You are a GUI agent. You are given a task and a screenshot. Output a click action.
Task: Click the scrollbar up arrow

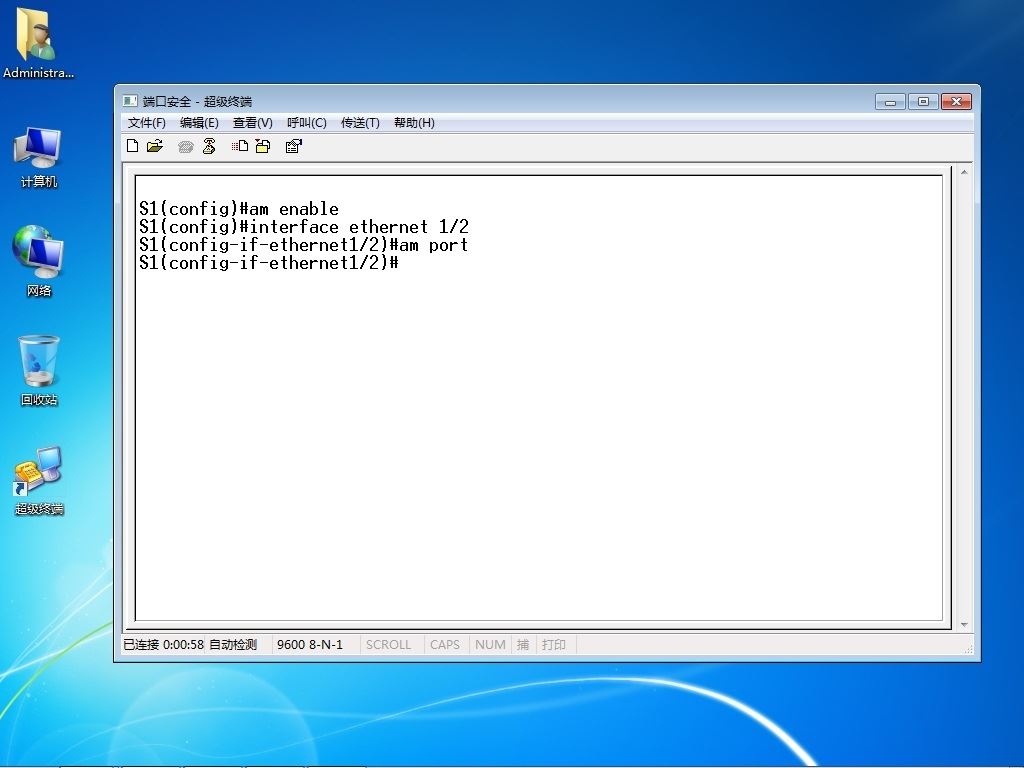(x=964, y=172)
